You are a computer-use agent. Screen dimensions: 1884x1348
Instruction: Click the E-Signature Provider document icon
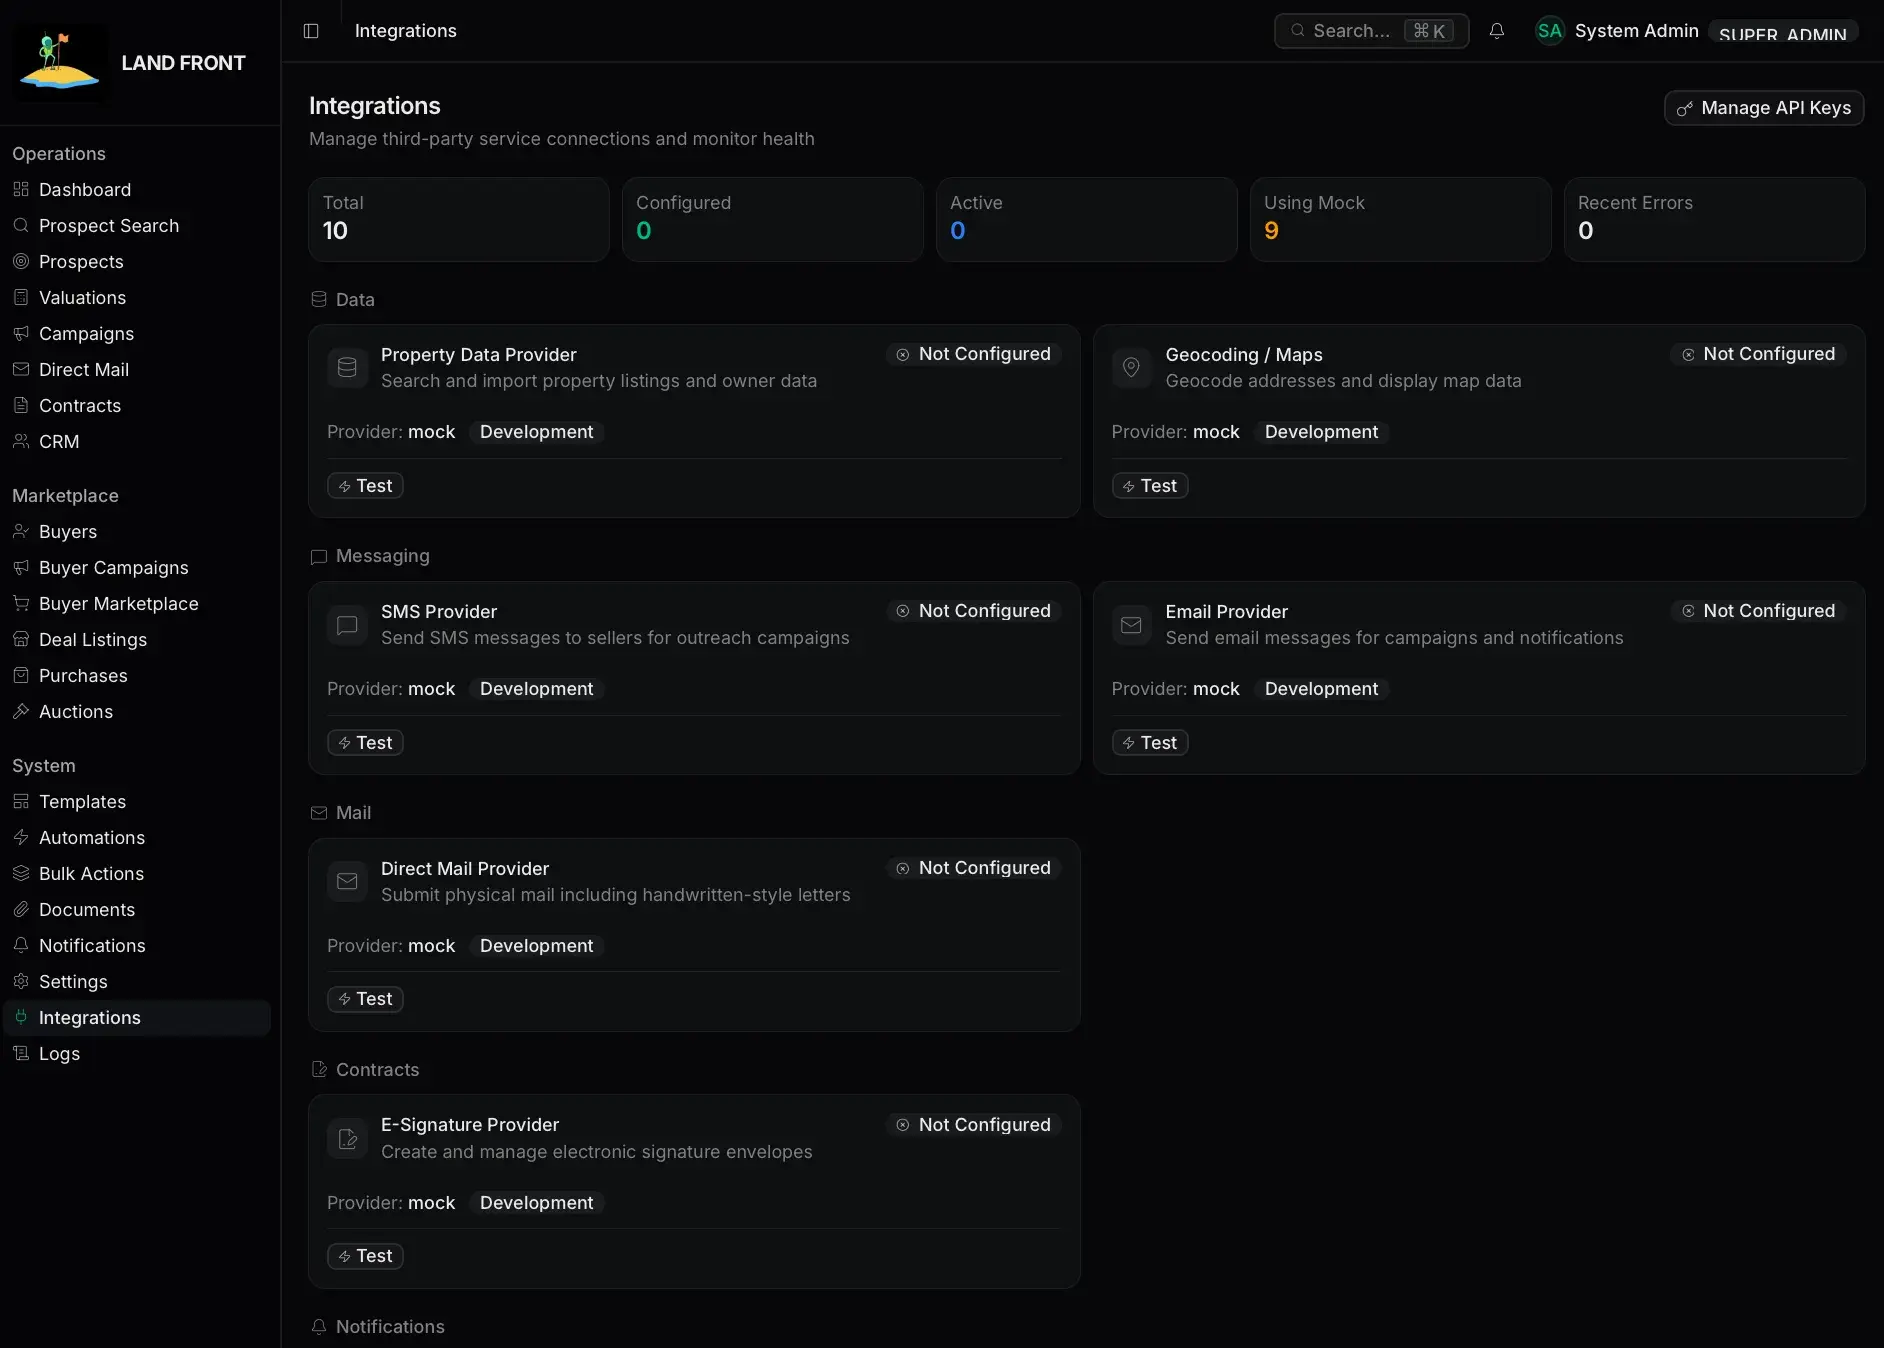tap(347, 1139)
